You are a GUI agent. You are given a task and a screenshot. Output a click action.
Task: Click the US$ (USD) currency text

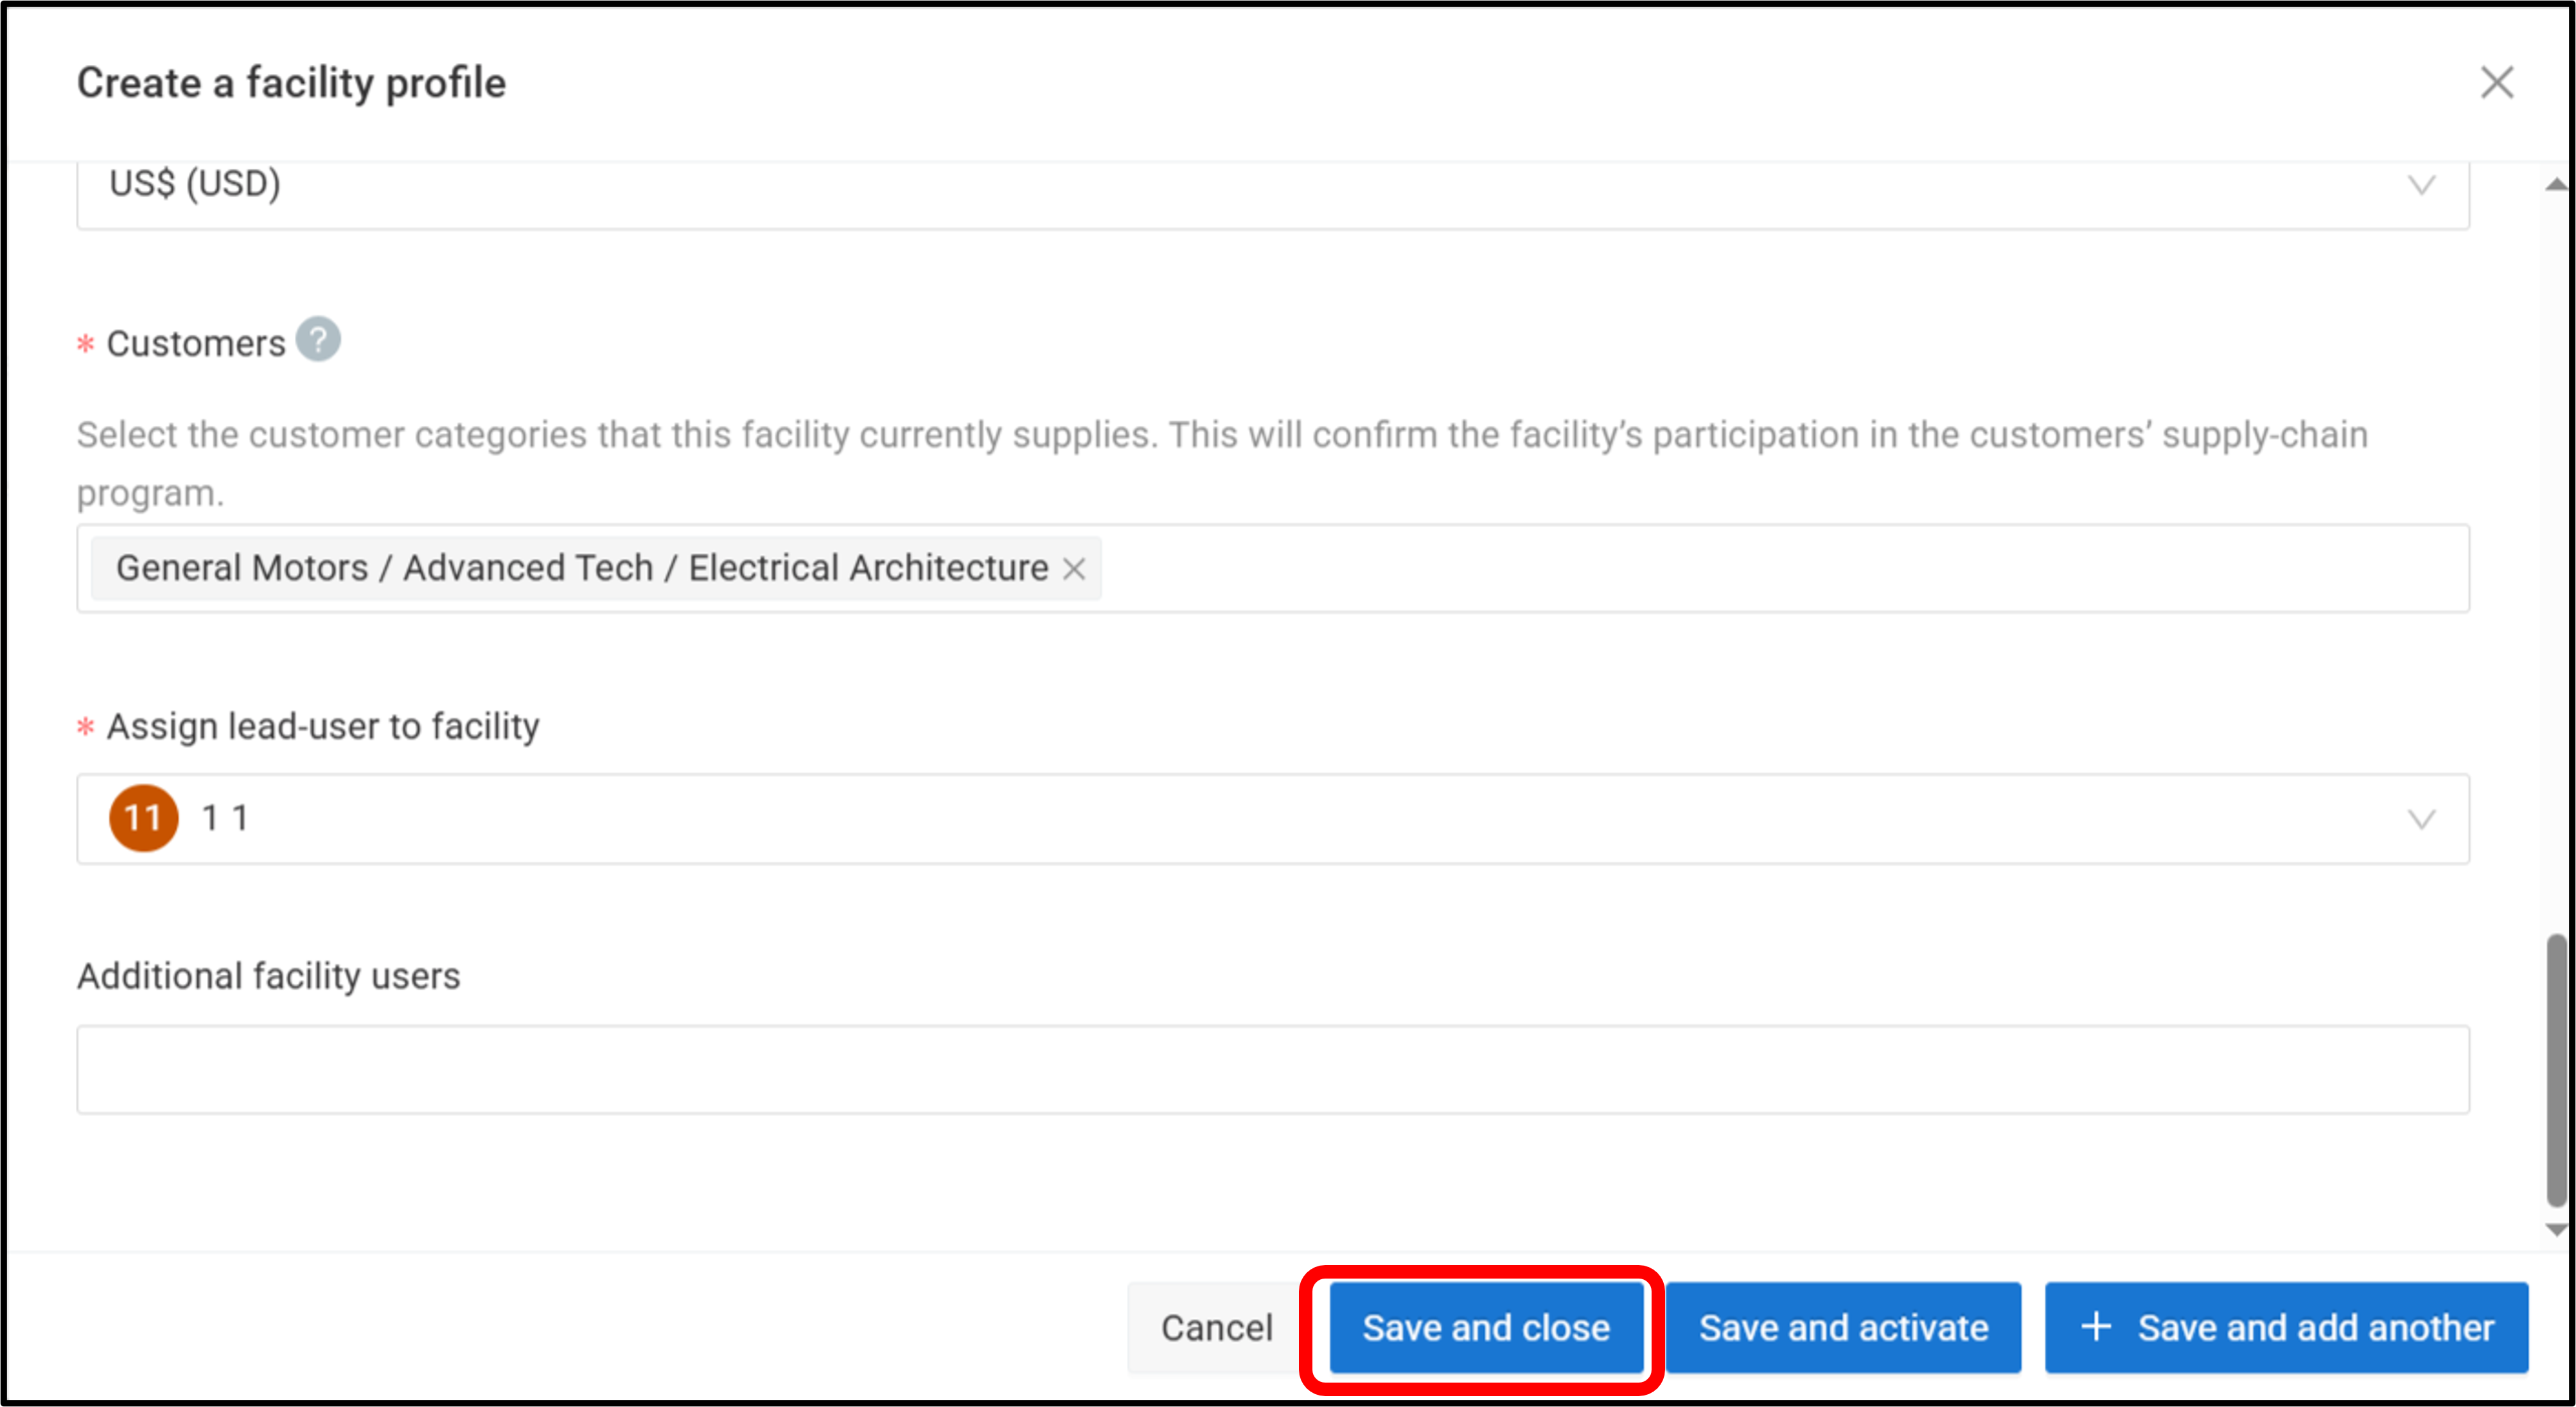tap(195, 184)
